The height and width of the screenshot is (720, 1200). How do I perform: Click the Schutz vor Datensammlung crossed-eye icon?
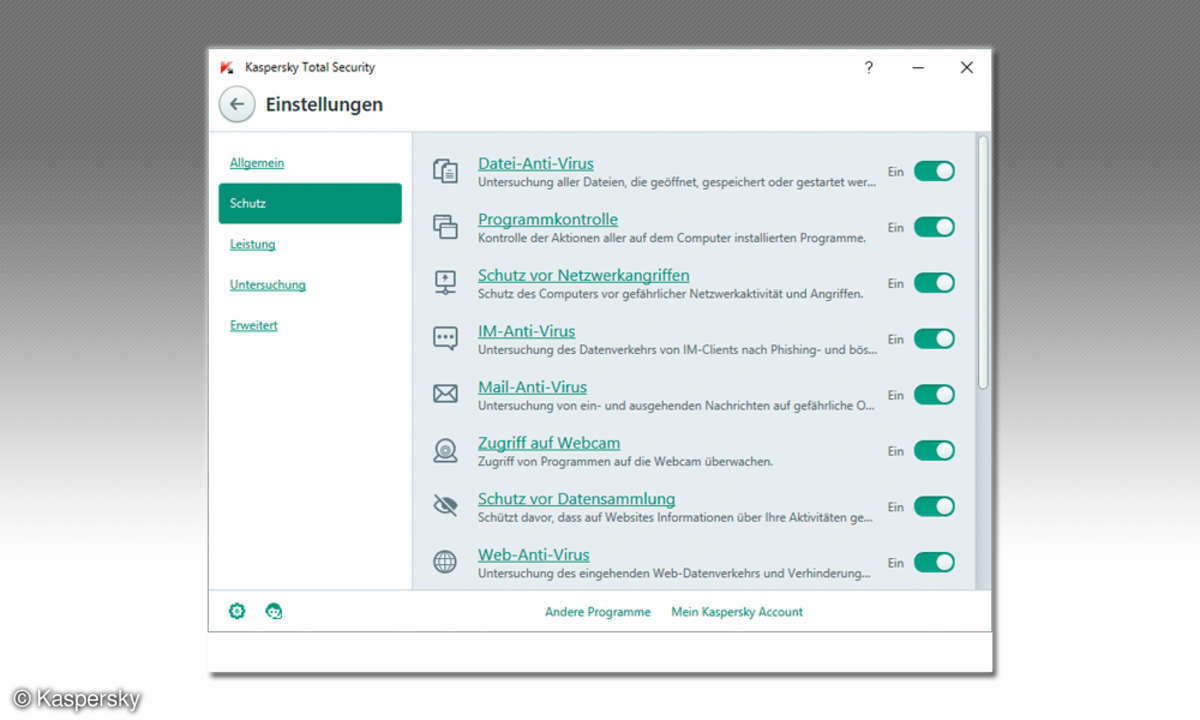[x=445, y=506]
